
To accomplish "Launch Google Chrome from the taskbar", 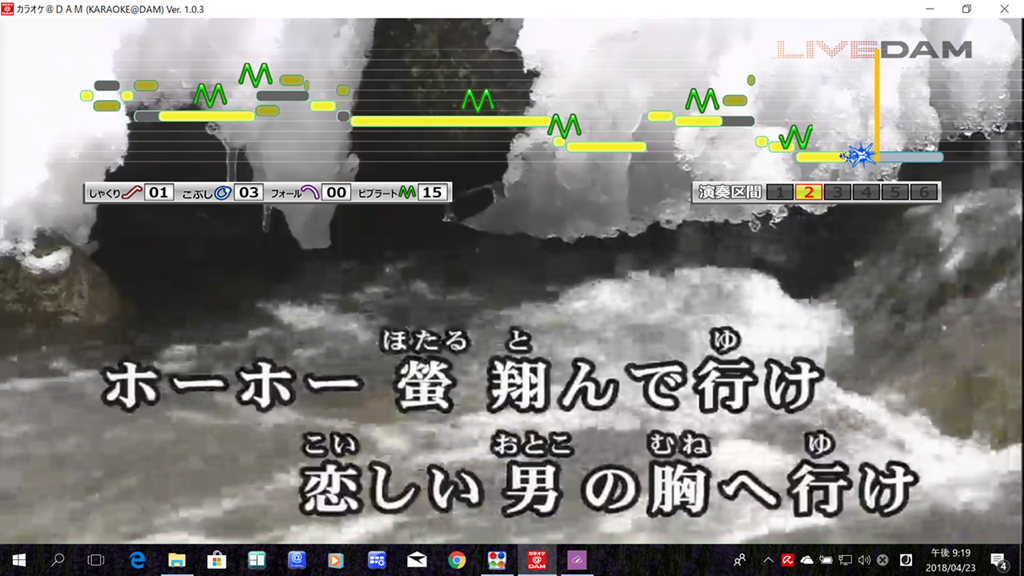I will 456,560.
